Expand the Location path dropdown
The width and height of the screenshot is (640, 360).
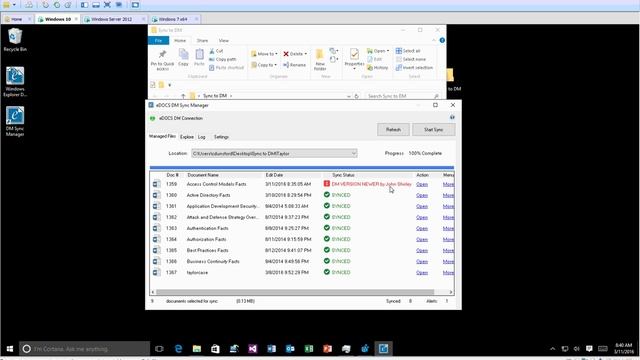(x=353, y=153)
